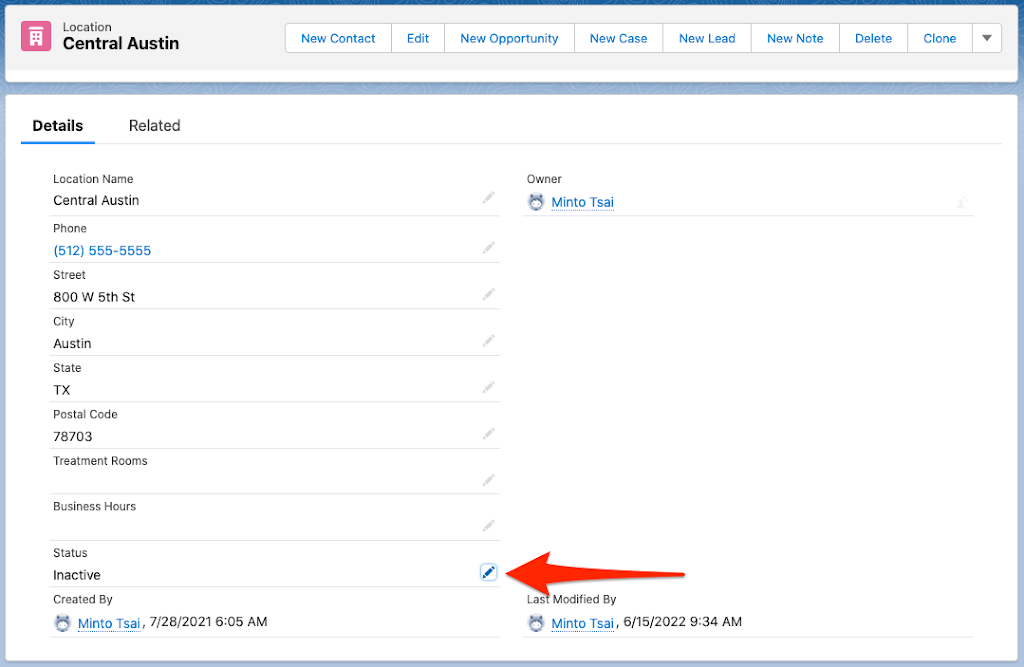Click the Postal Code edit pencil
Screen dimensions: 1024x667
point(488,434)
